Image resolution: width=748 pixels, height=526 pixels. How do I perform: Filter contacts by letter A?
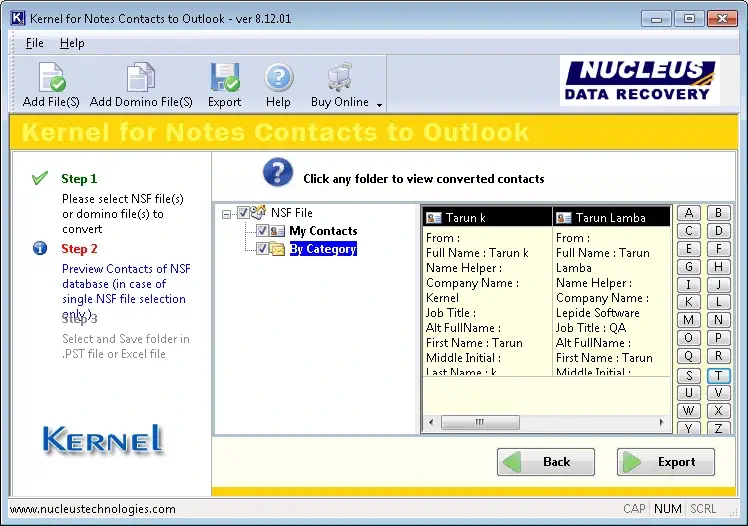click(689, 213)
